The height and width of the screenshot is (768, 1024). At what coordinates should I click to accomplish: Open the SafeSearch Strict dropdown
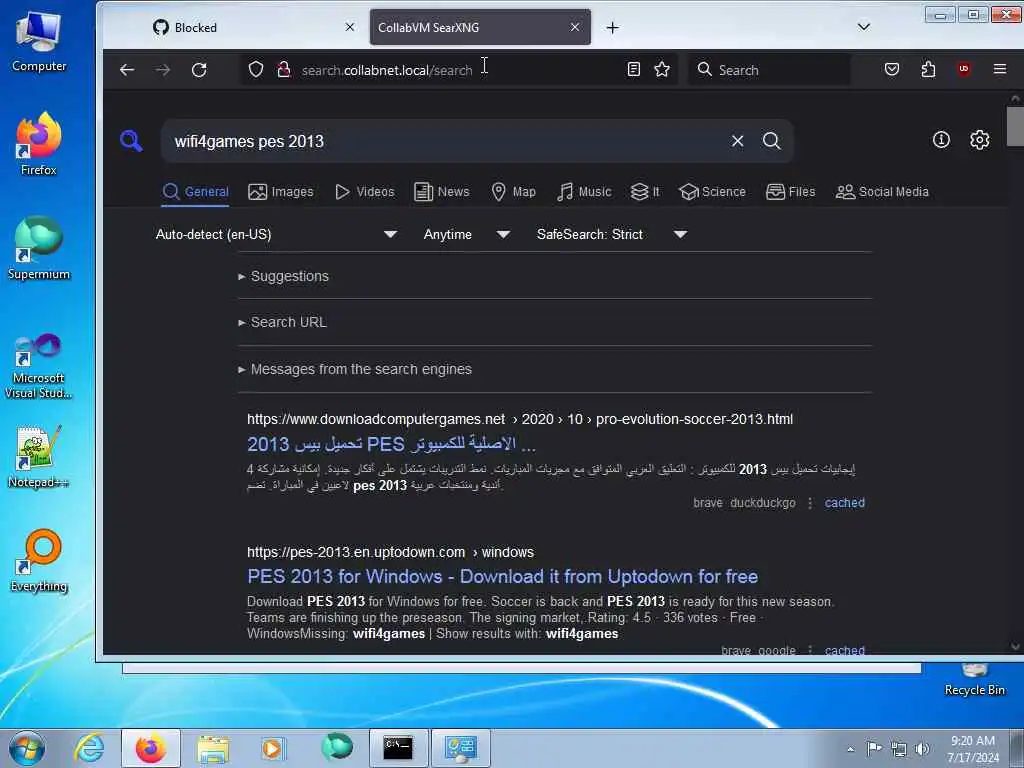(611, 234)
